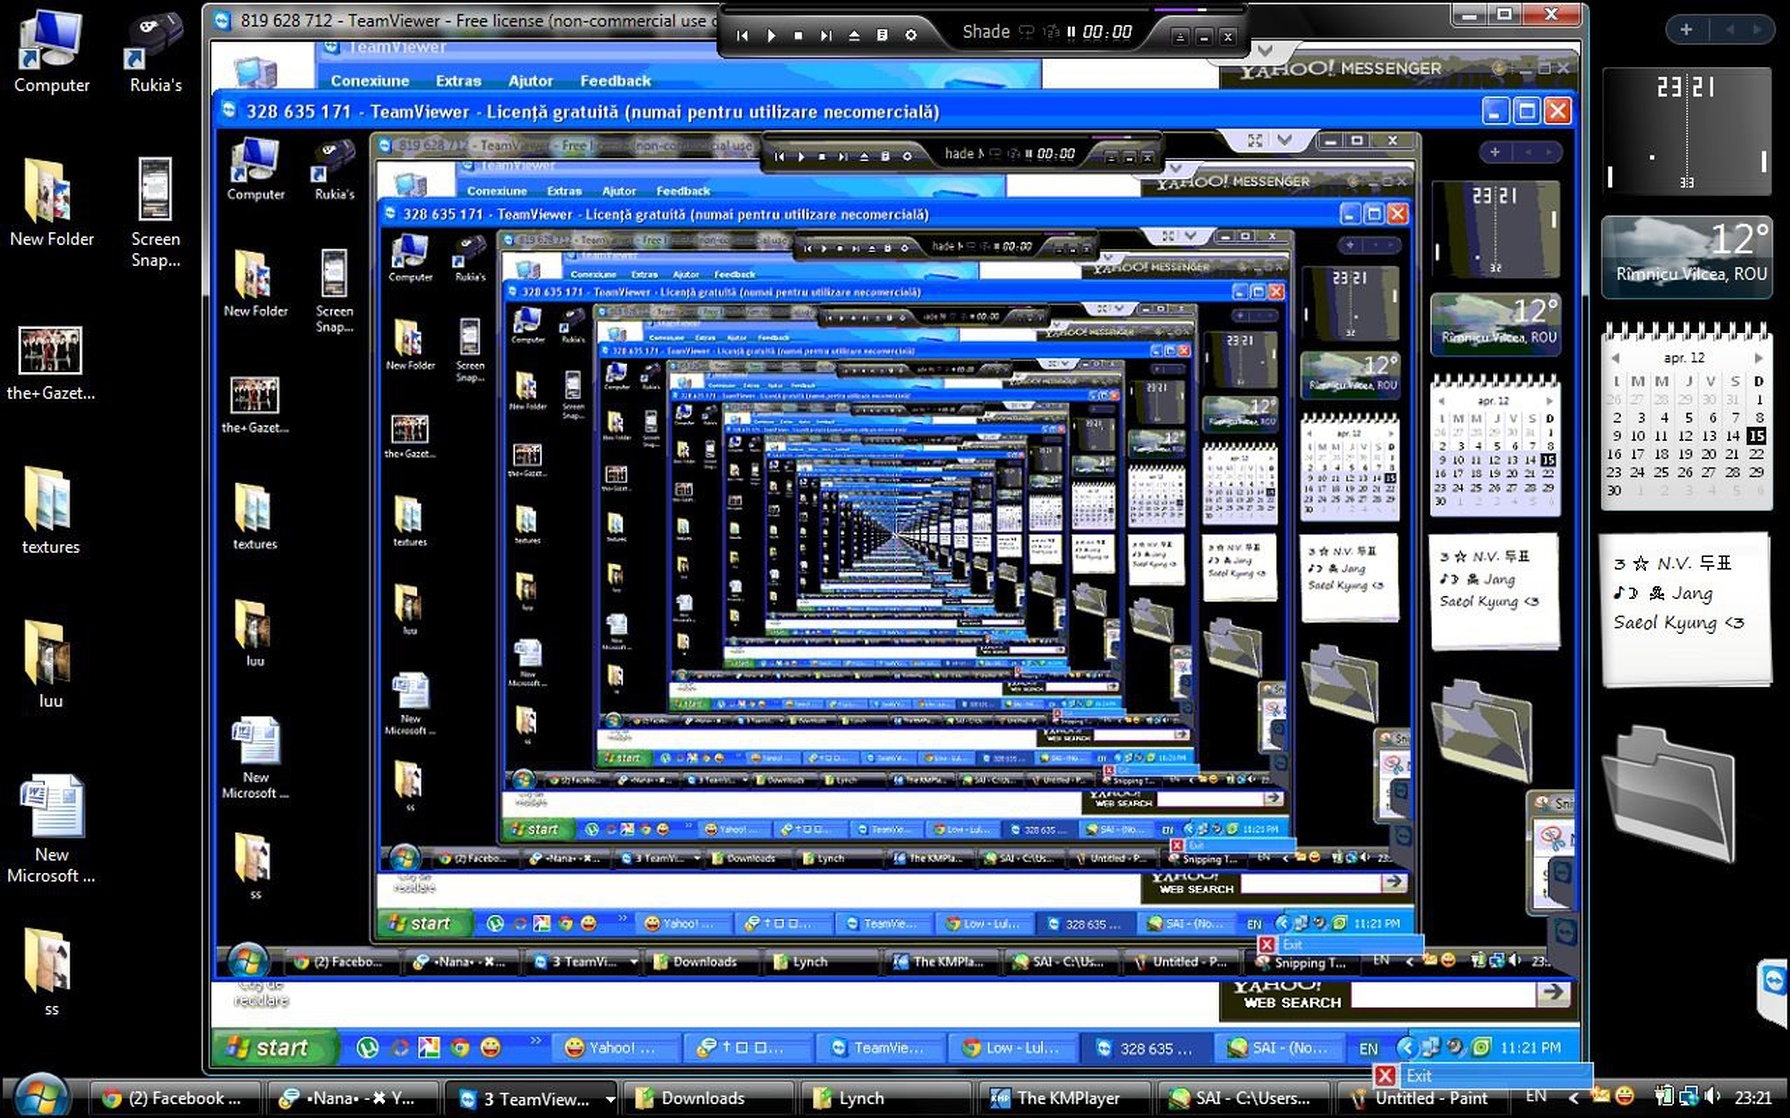
Task: Expand TeamViewer session toolbar chevron
Action: coord(1266,50)
